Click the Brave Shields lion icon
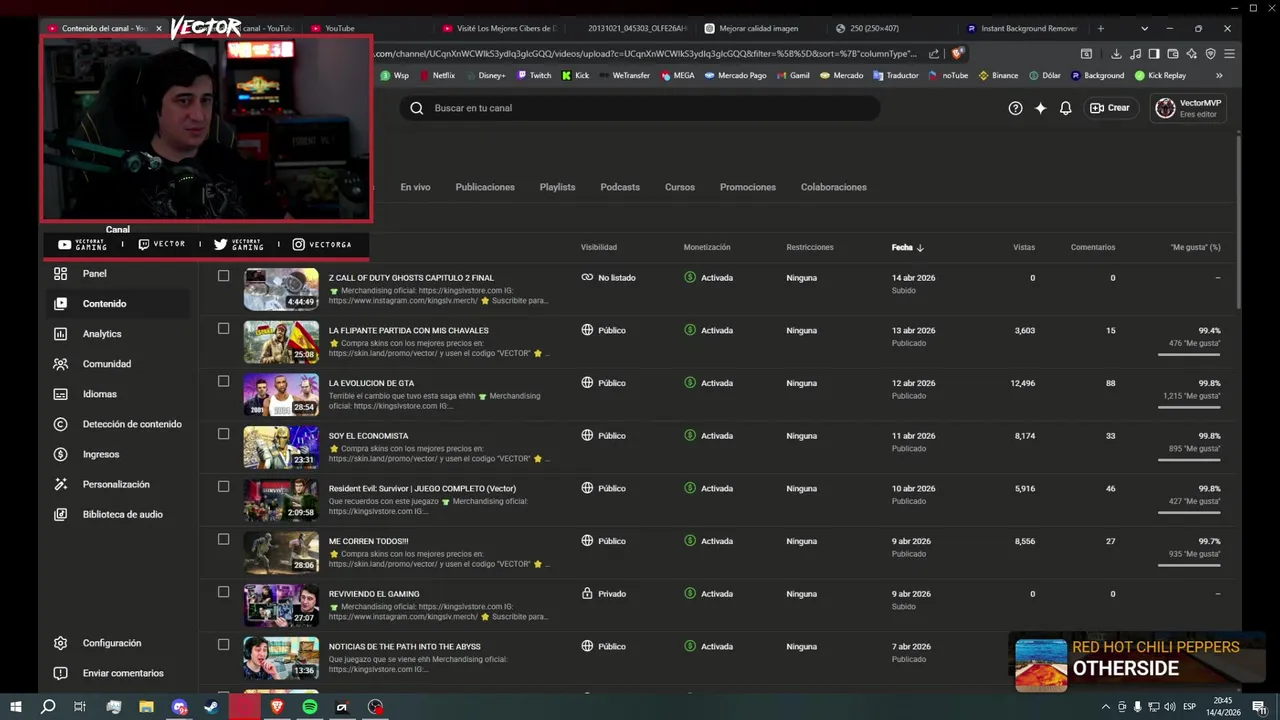This screenshot has width=1280, height=720. click(x=957, y=54)
